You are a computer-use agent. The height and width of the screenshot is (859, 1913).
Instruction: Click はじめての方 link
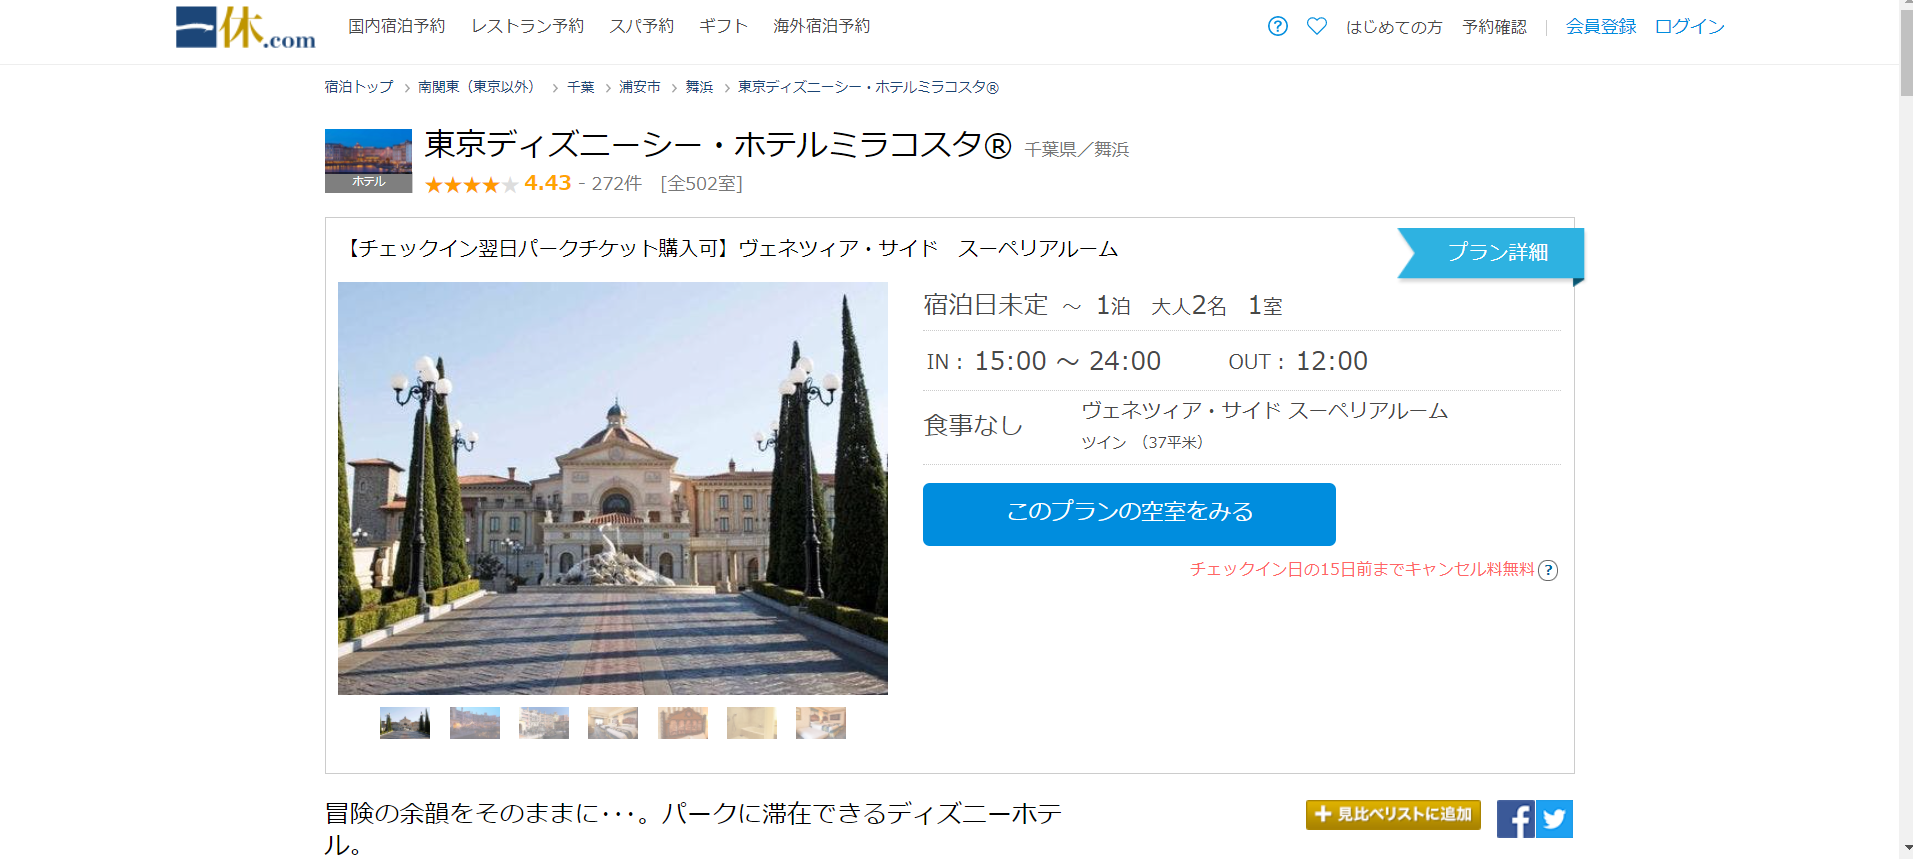[x=1394, y=27]
